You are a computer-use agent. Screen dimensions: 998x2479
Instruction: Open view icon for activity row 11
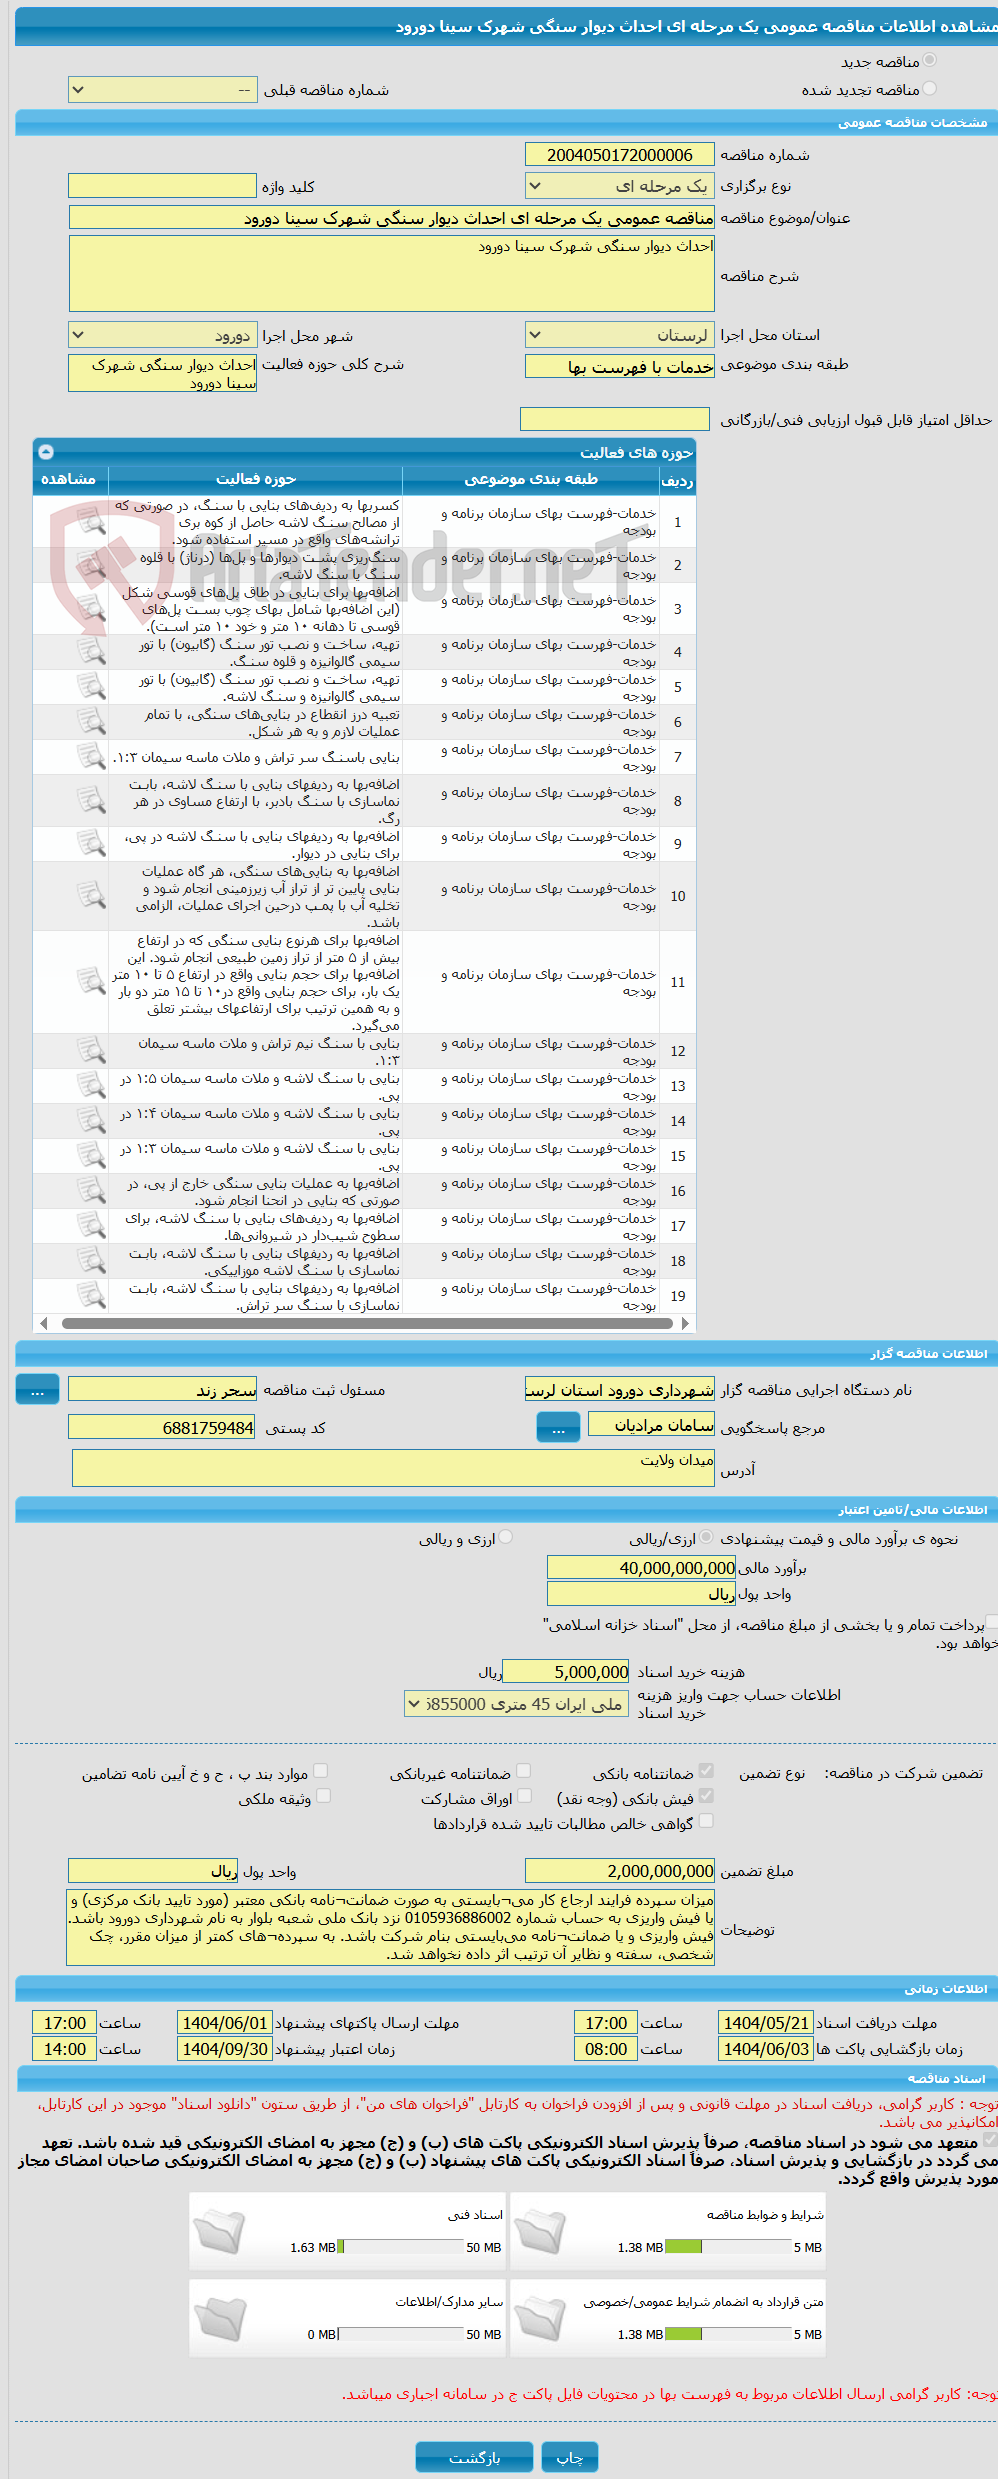pyautogui.click(x=92, y=982)
